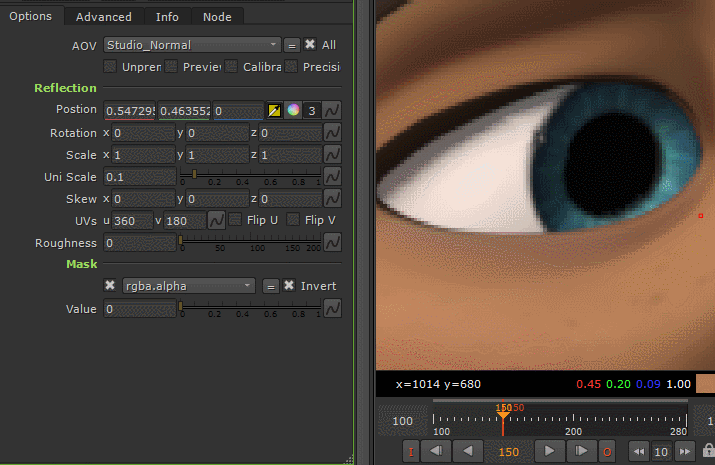Click the Rotation y field
Viewport: 715px width, 465px height.
217,133
